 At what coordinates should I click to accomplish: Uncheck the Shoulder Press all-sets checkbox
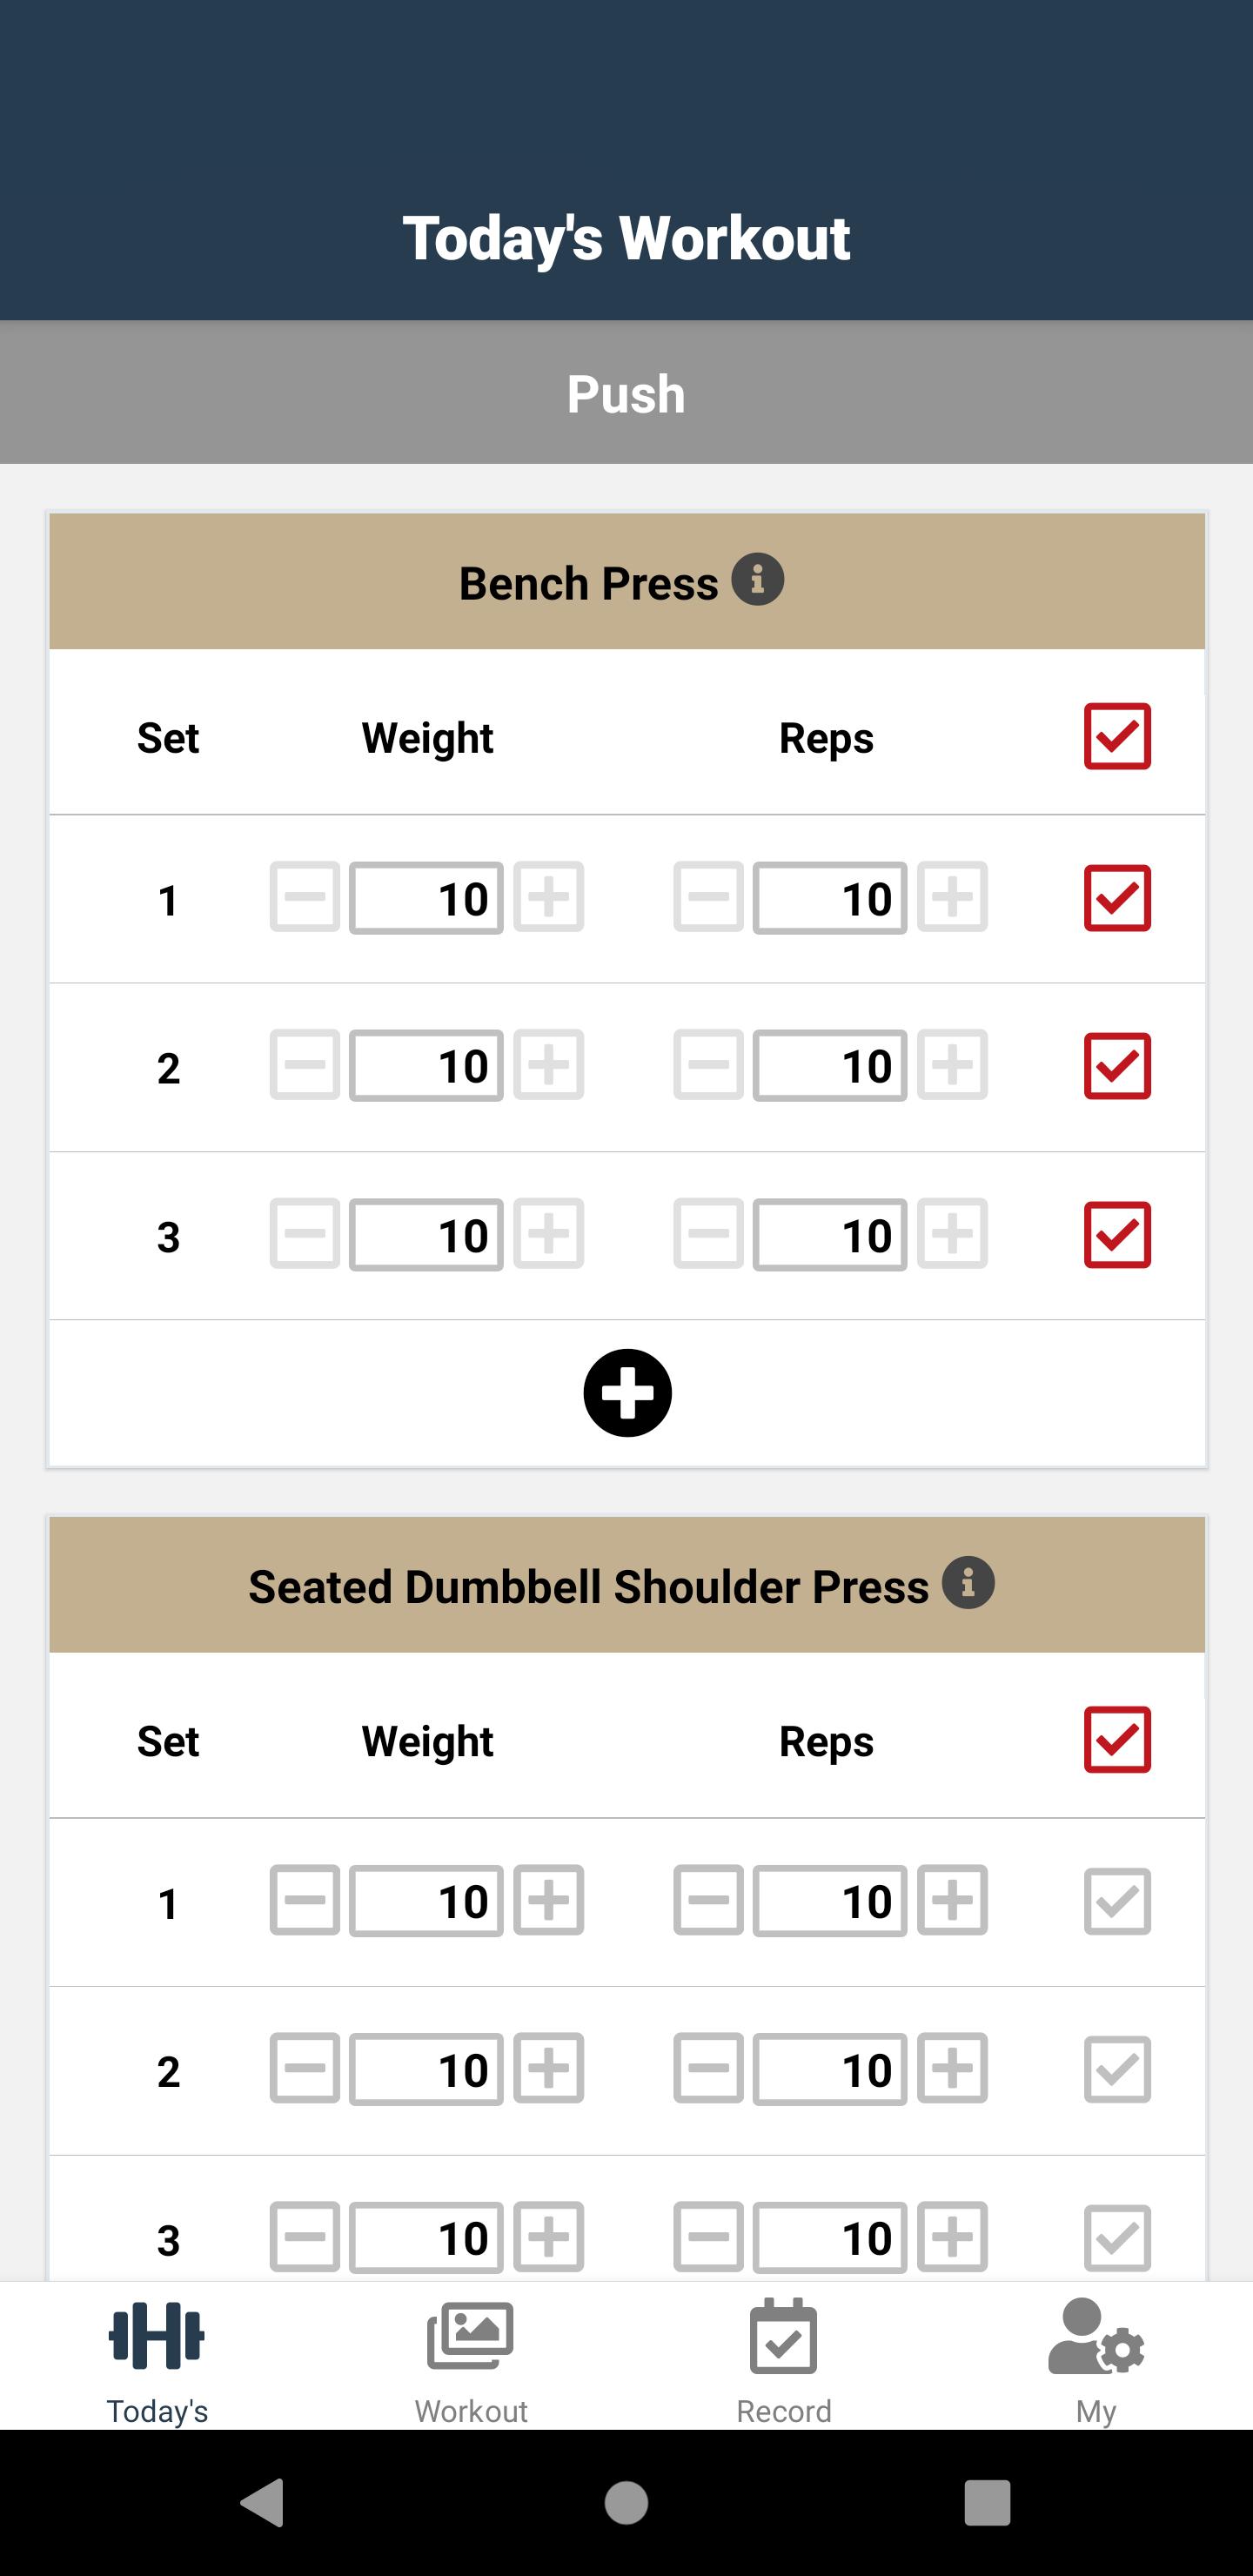point(1117,1740)
